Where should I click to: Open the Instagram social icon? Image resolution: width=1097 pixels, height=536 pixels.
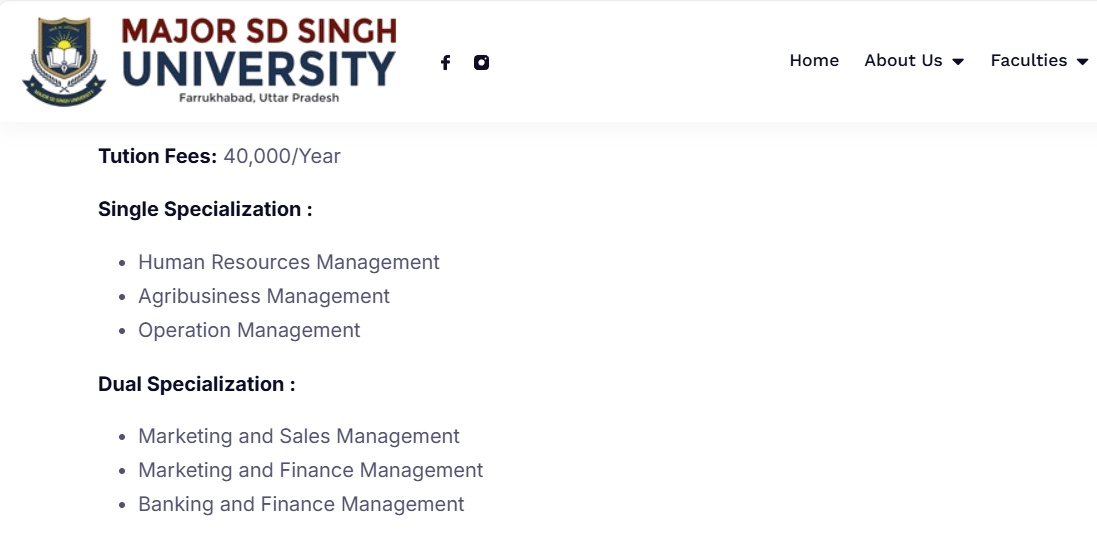coord(481,62)
